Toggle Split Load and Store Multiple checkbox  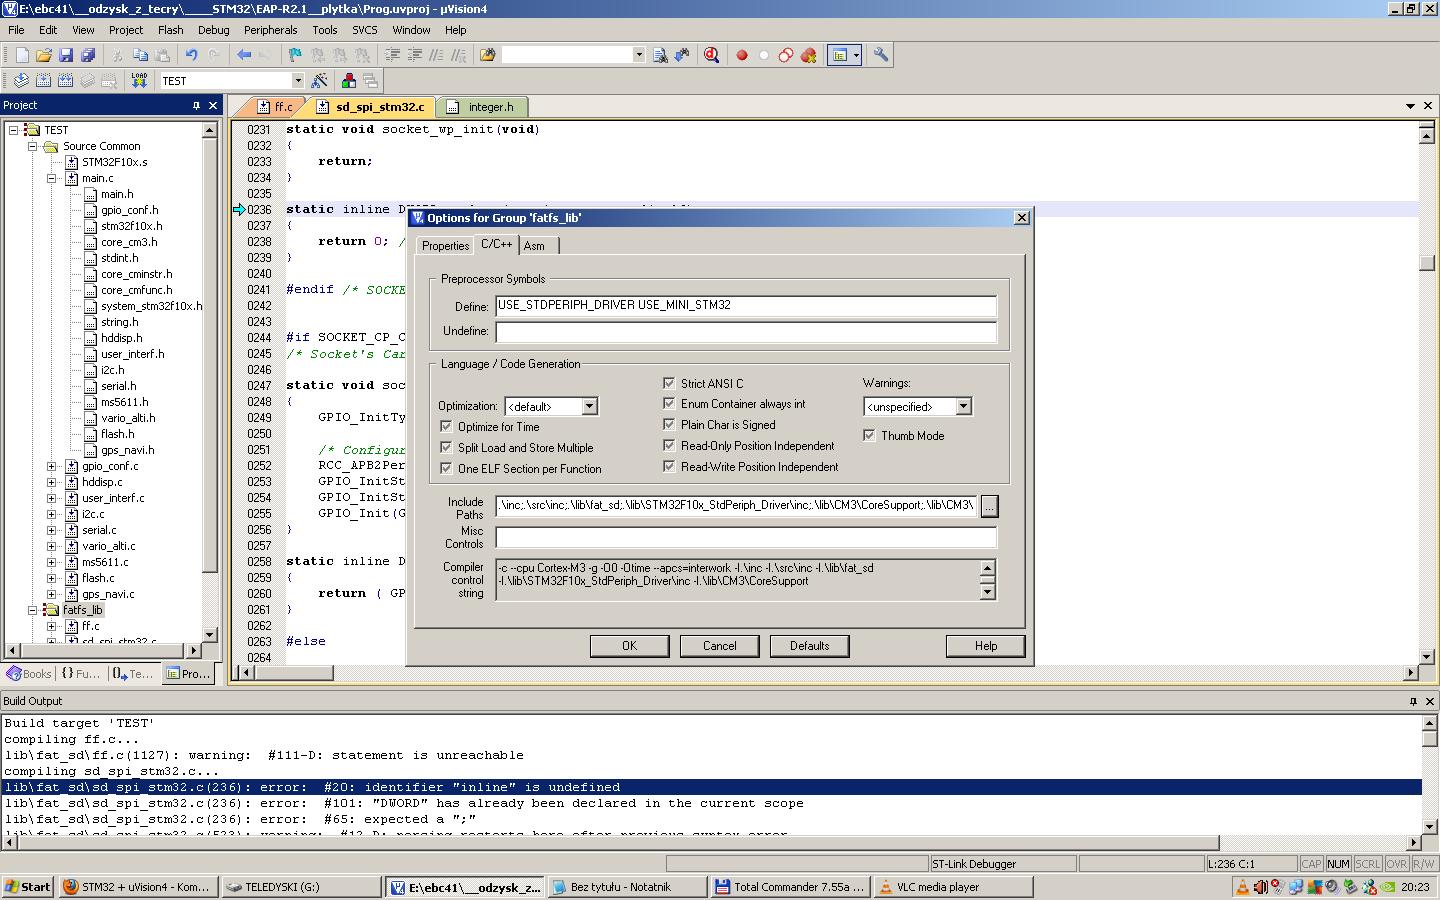[446, 447]
